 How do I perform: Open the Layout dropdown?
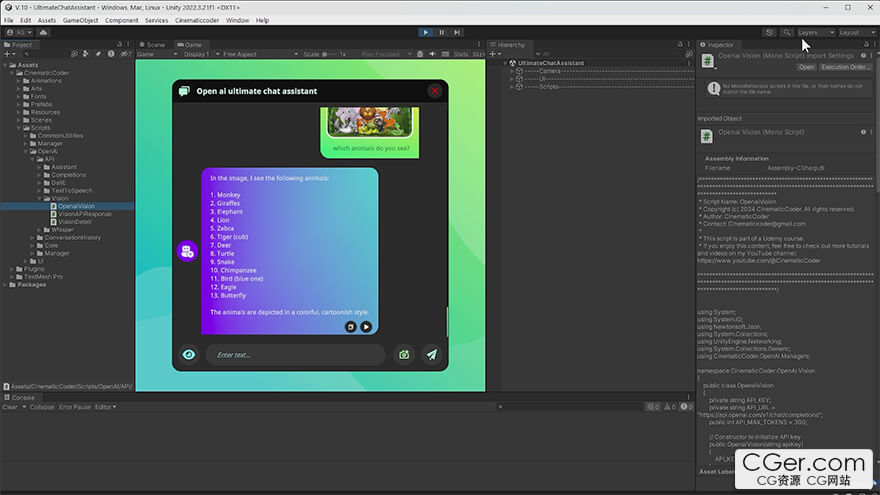click(x=854, y=32)
